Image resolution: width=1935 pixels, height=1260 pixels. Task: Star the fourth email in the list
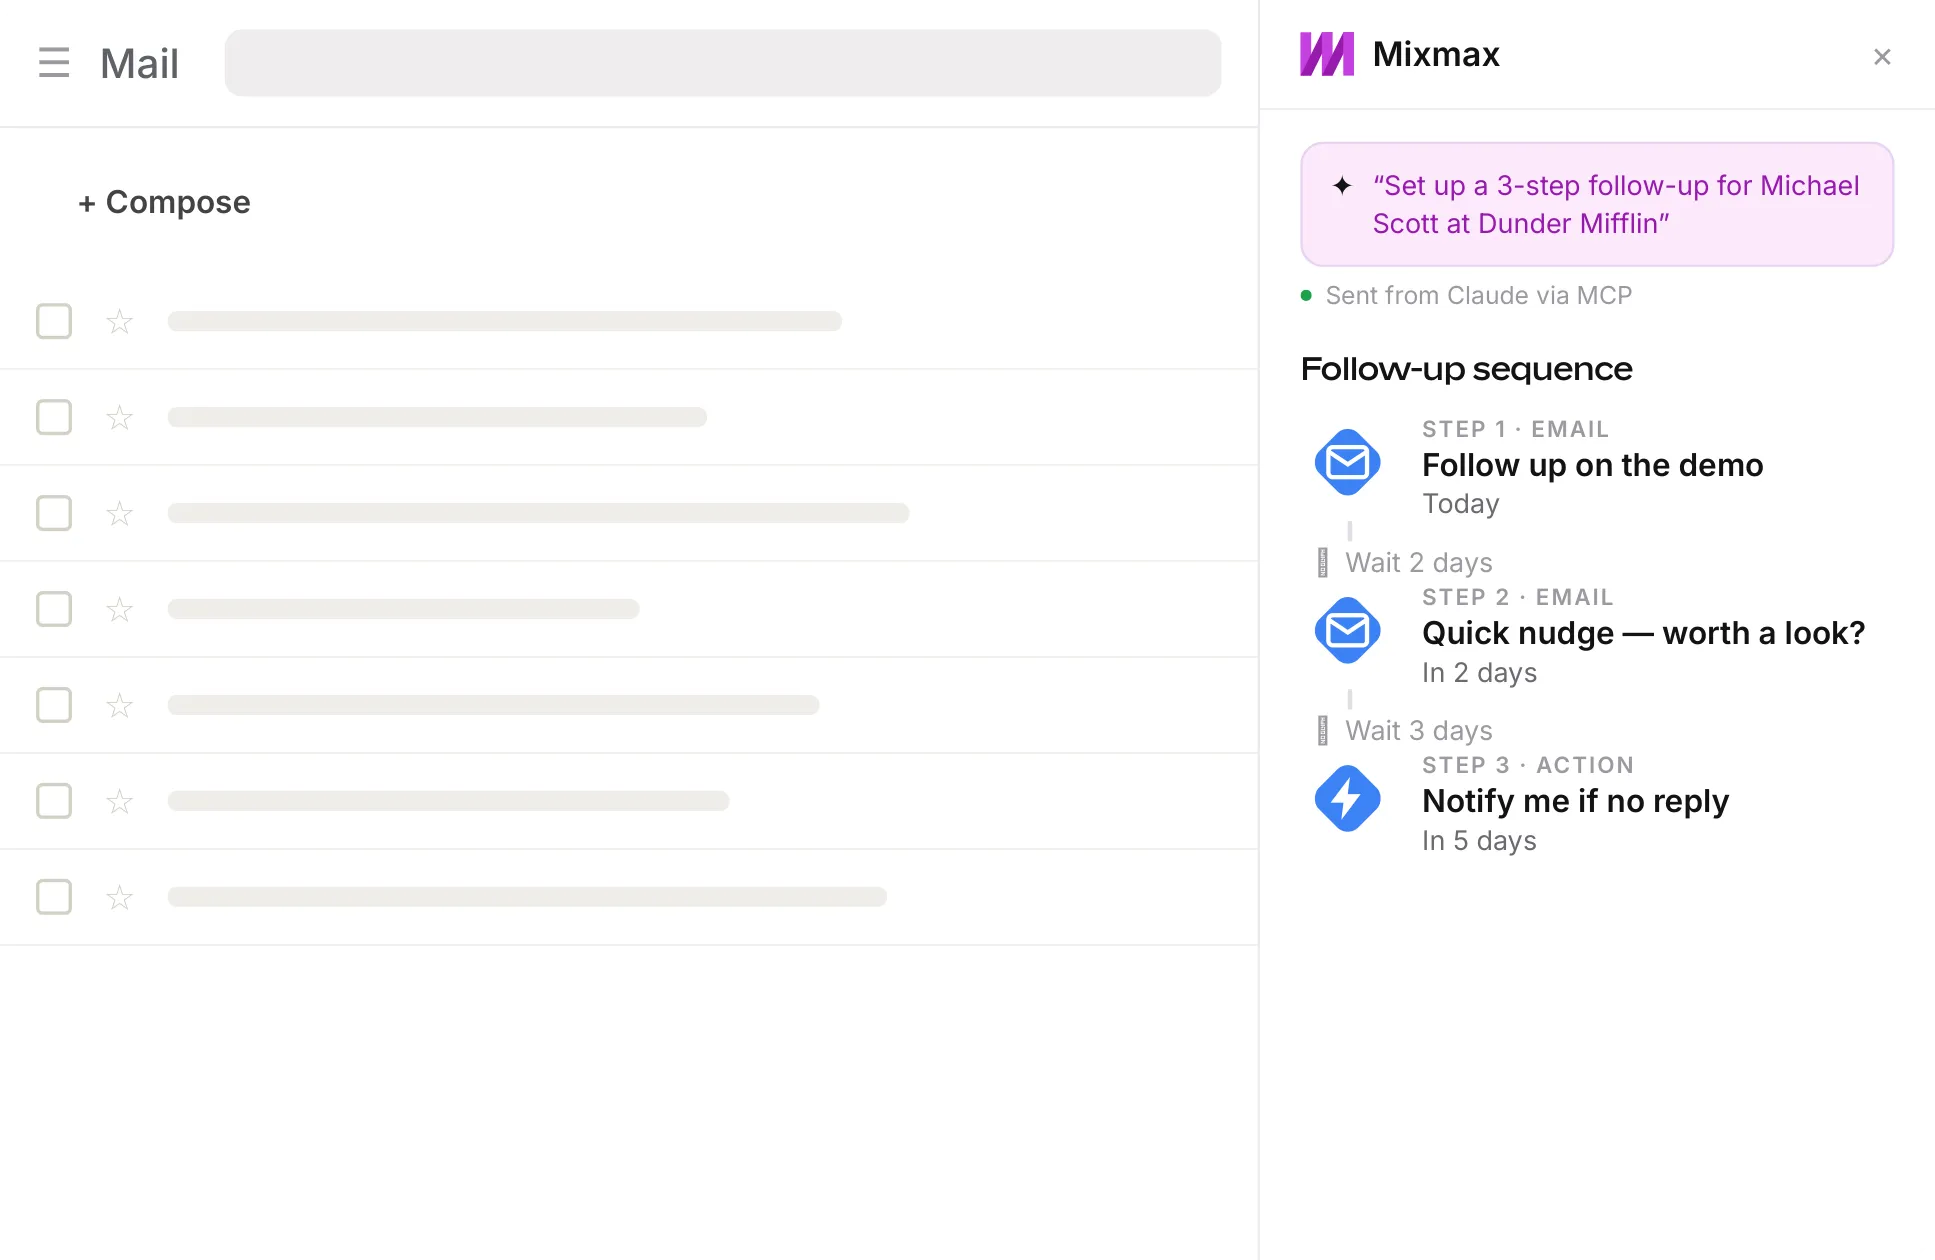(119, 609)
